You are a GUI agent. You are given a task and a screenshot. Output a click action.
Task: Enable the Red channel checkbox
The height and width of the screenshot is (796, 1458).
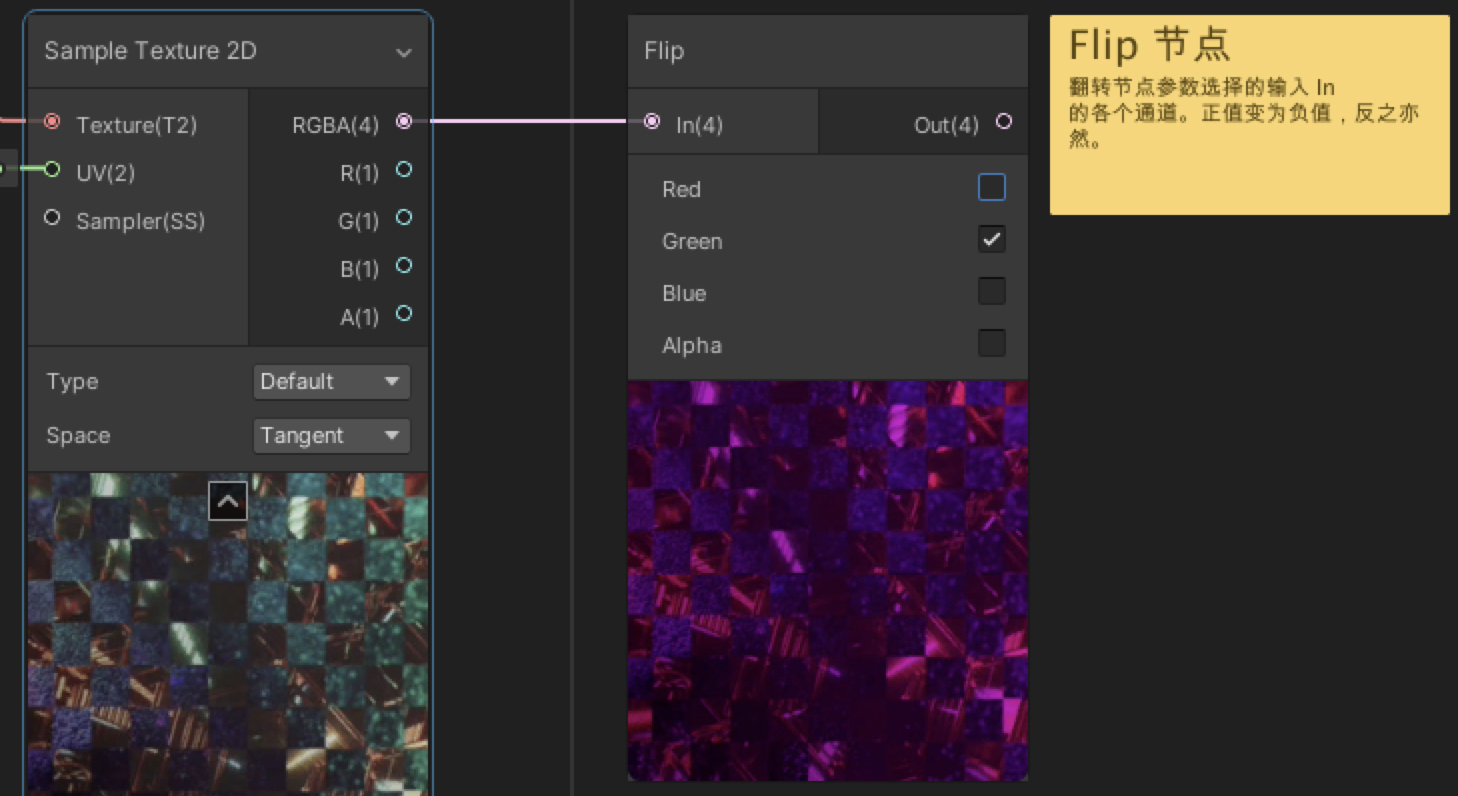[991, 187]
